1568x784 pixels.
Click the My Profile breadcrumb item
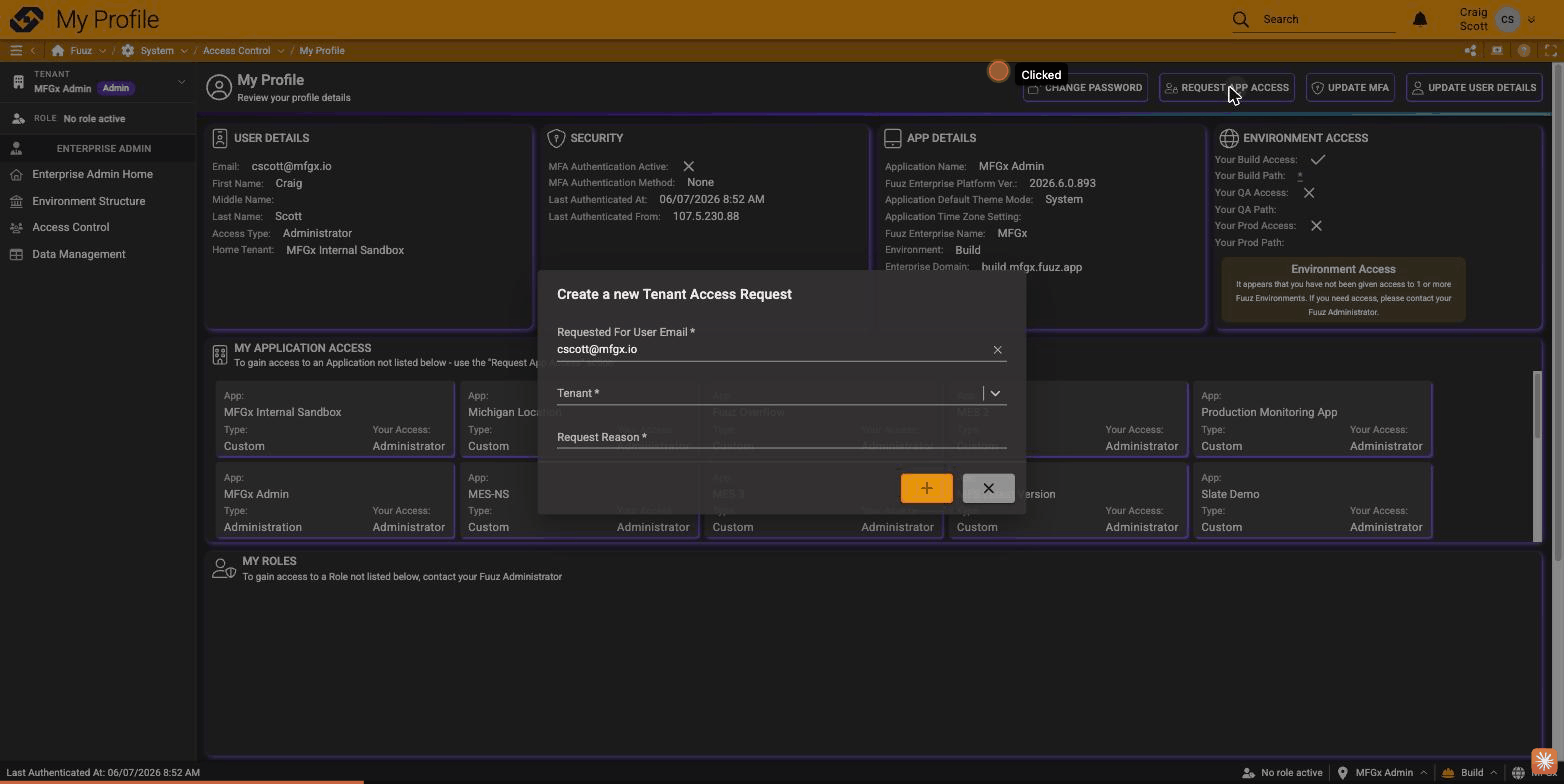[322, 50]
